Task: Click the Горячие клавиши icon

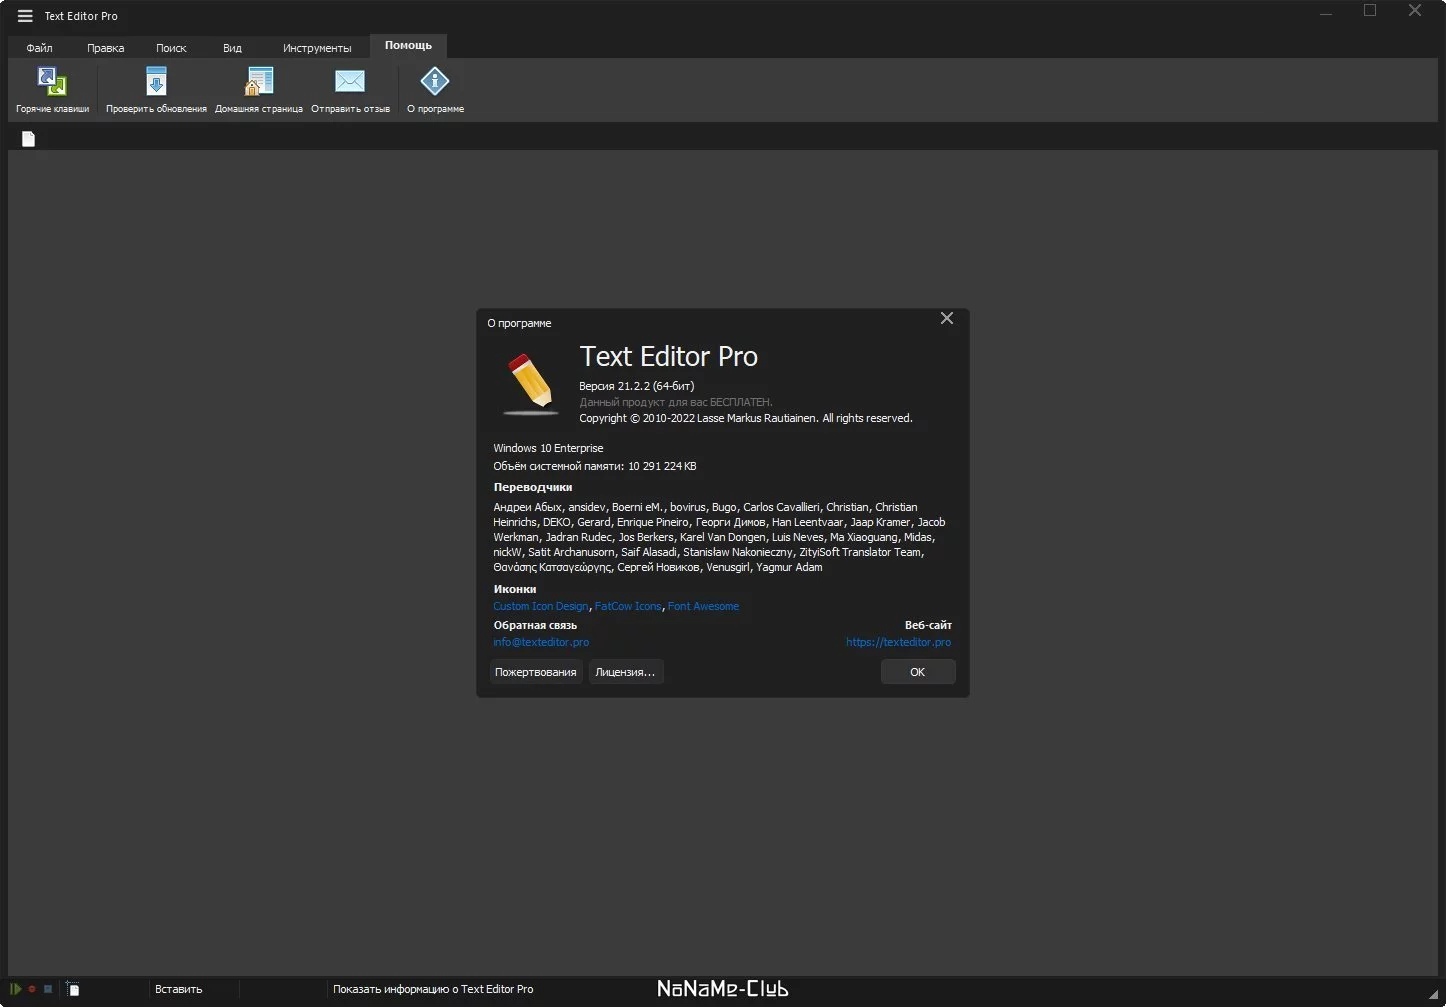Action: [52, 81]
